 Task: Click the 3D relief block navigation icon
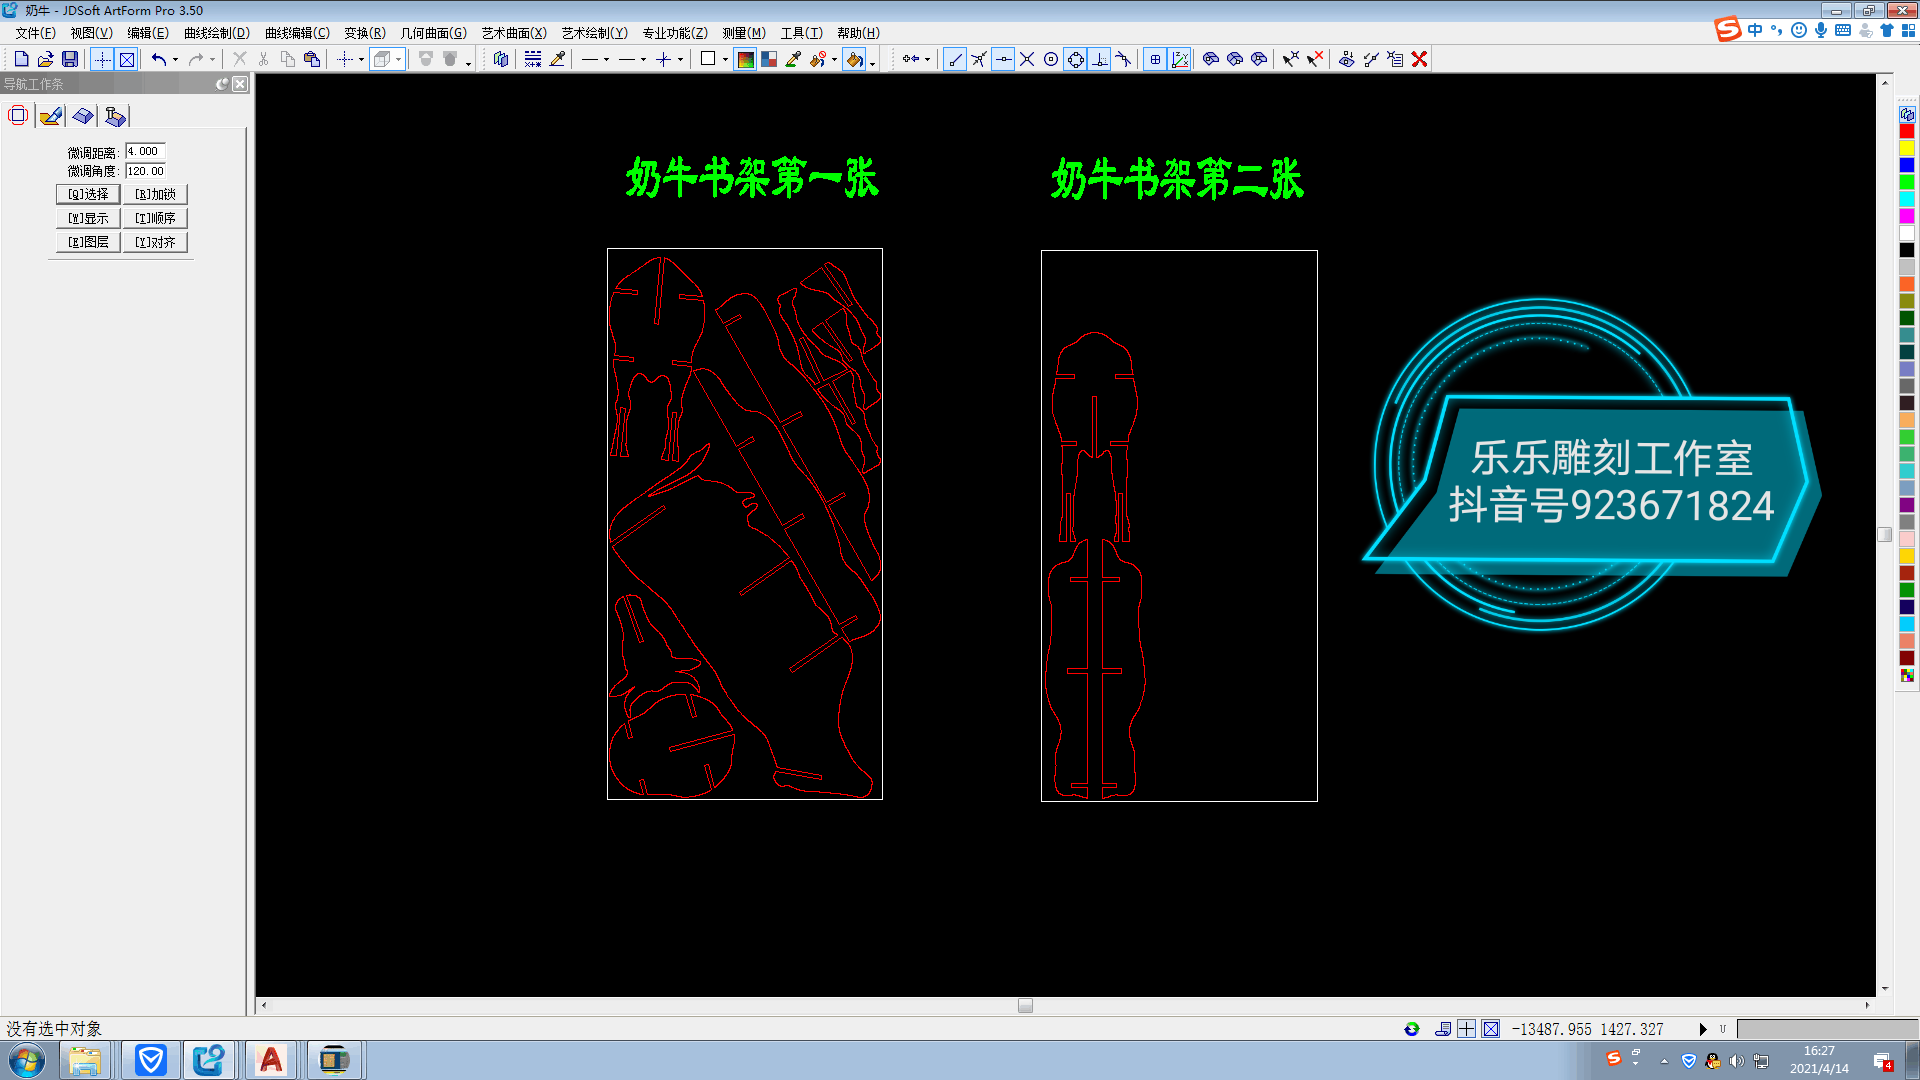(x=83, y=116)
